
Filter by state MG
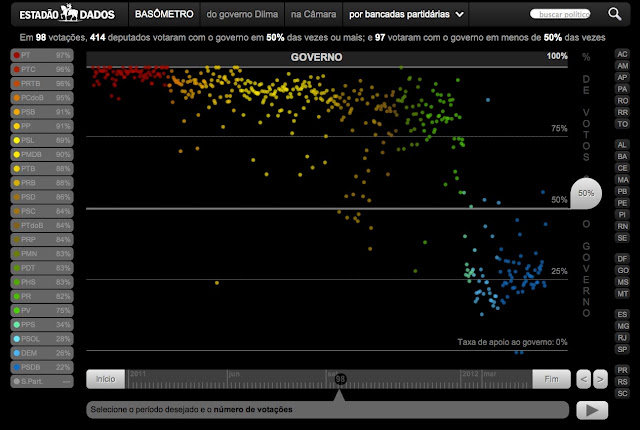(622, 326)
